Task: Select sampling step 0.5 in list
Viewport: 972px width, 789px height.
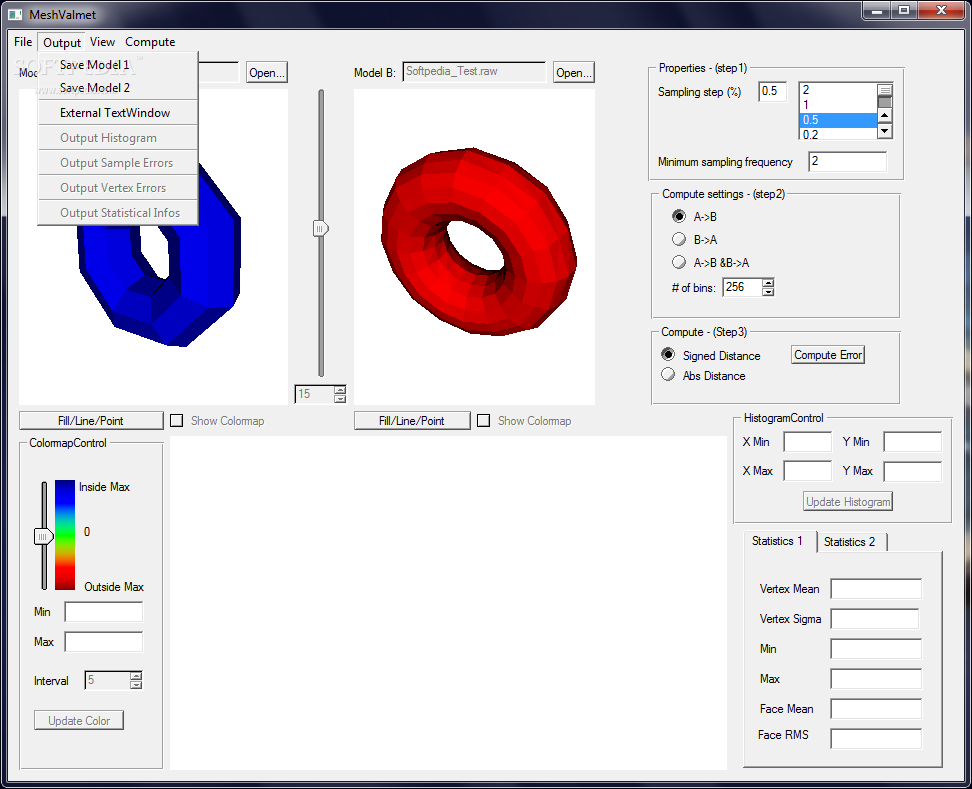Action: point(838,120)
